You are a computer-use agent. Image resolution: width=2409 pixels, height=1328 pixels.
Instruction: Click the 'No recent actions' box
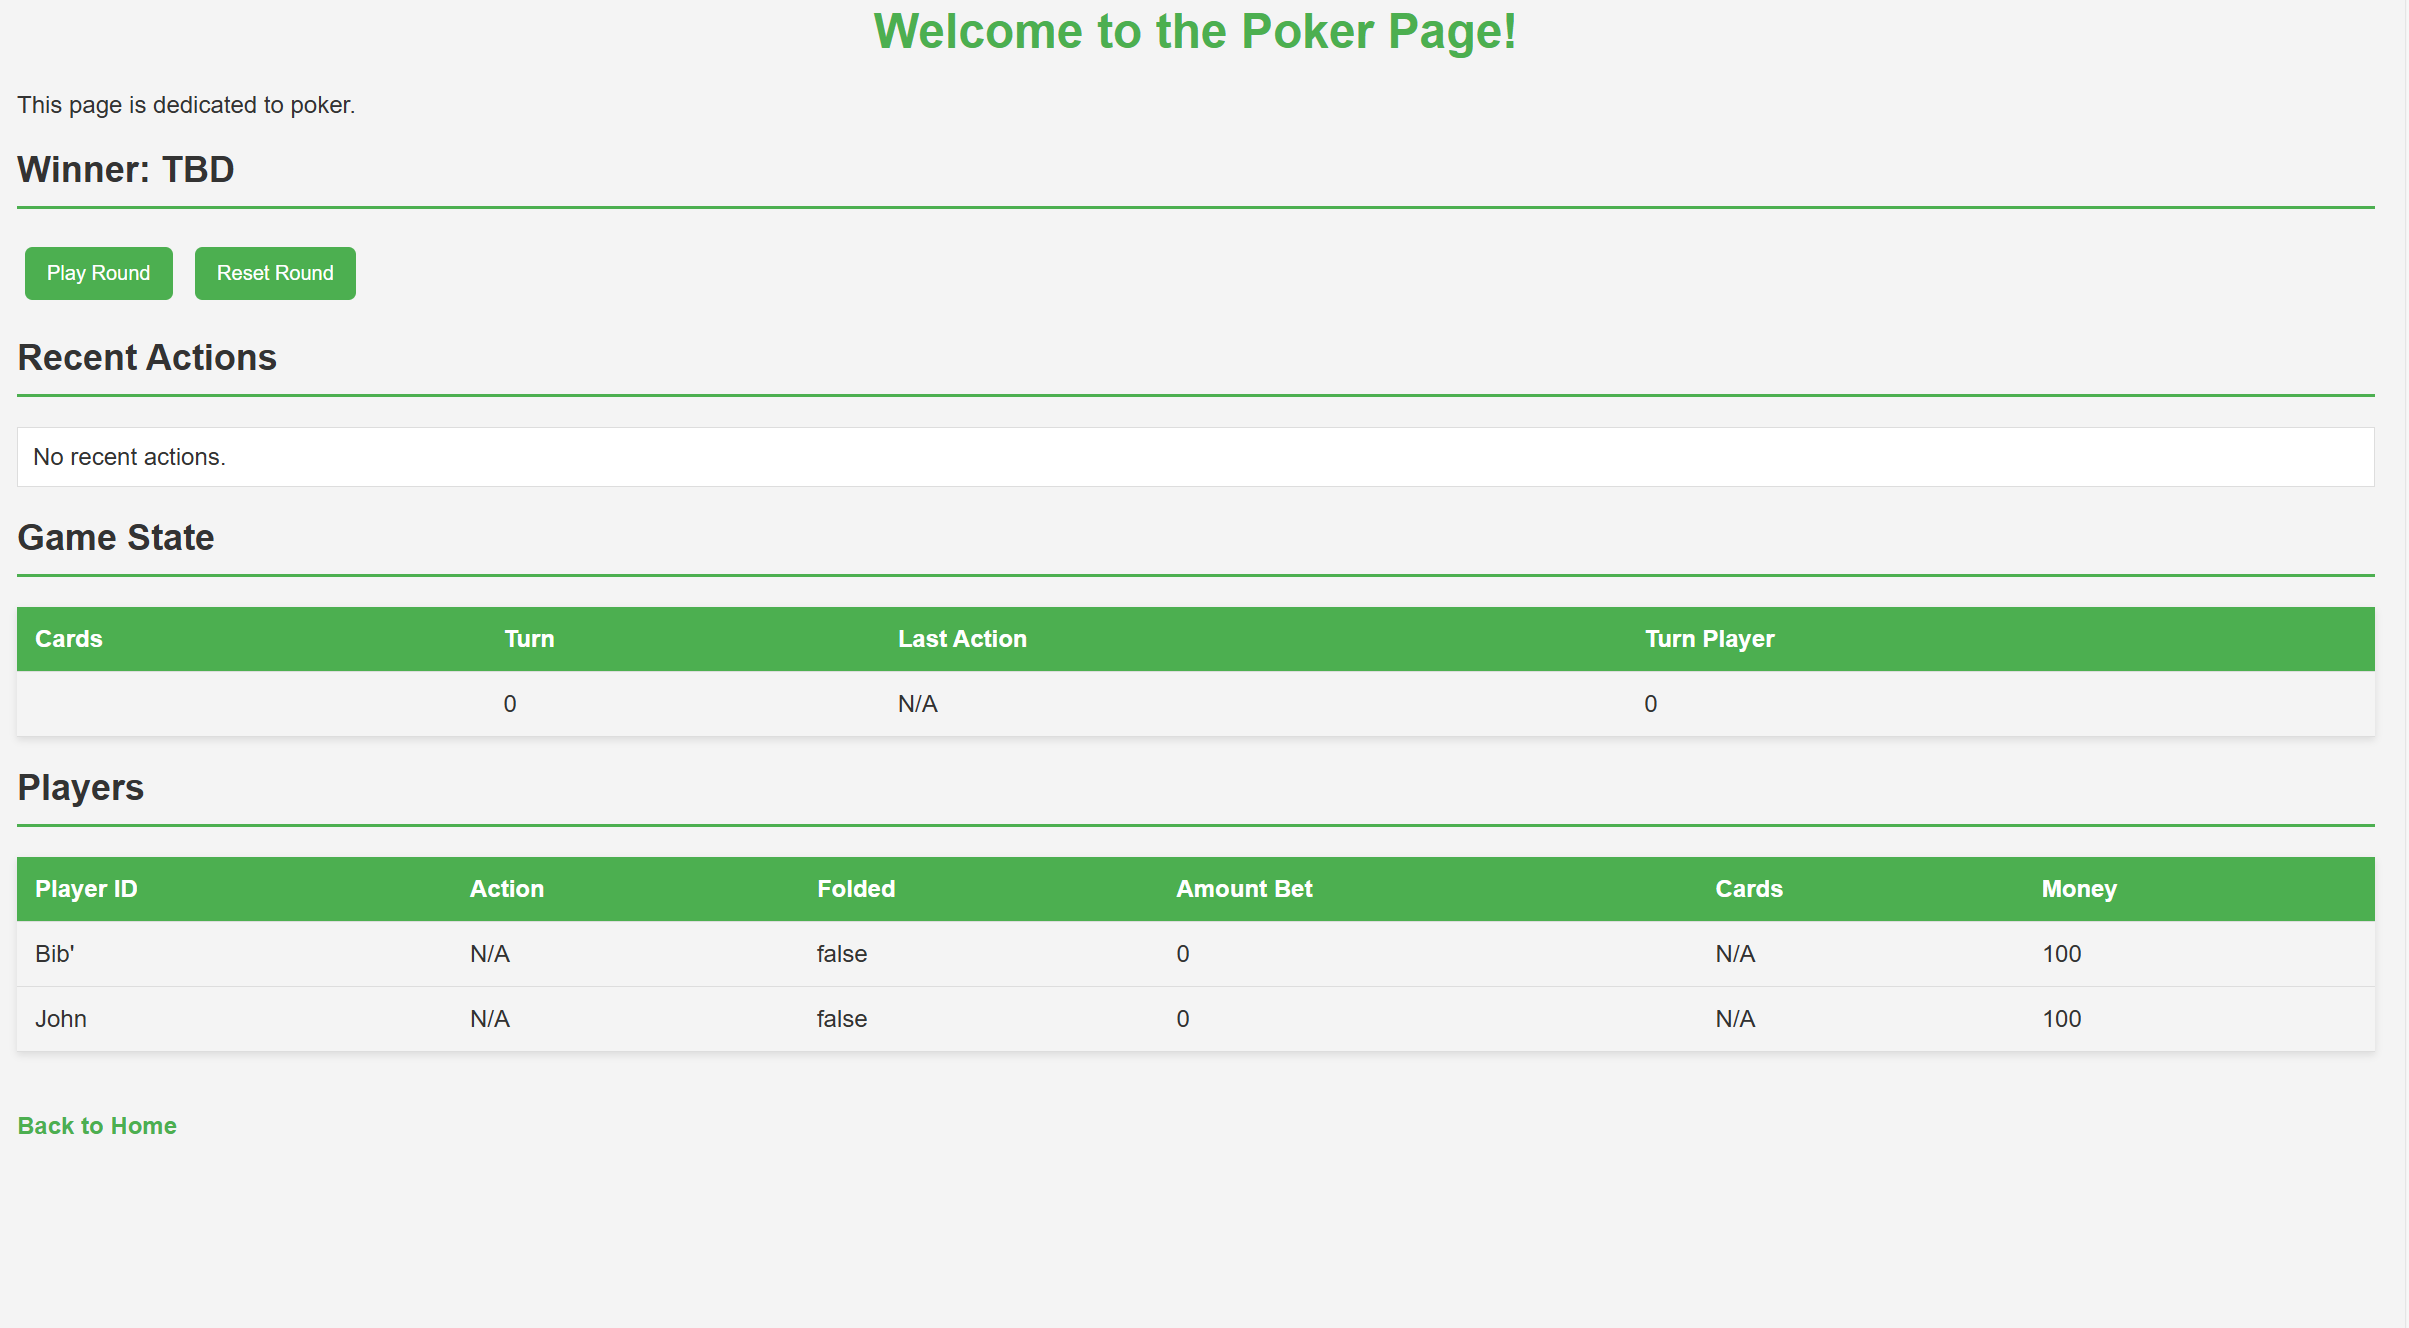1195,457
